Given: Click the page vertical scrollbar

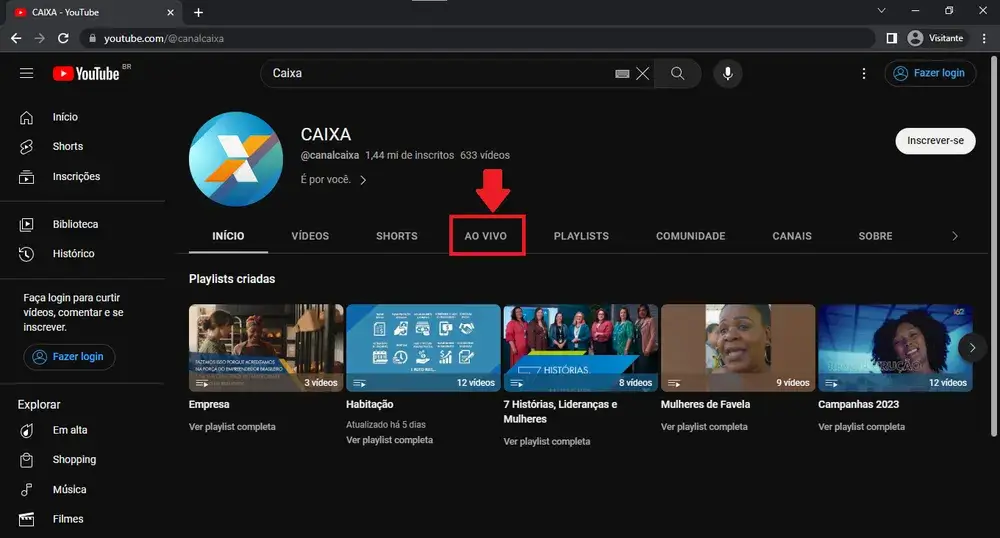Looking at the screenshot, I should (x=994, y=247).
